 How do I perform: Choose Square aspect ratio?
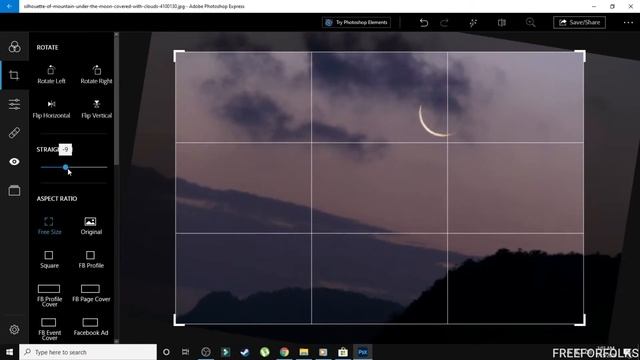click(x=49, y=260)
